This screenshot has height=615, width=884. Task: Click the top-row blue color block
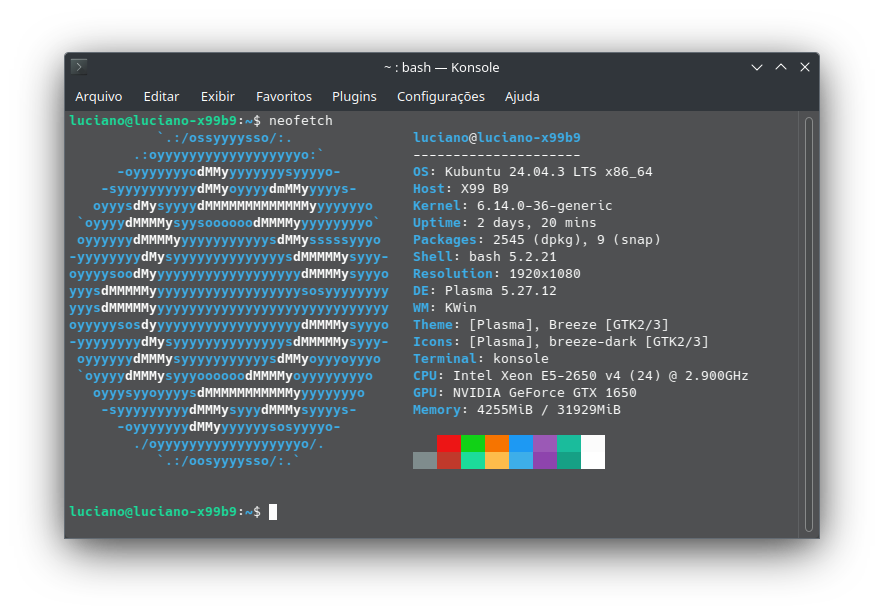point(521,443)
